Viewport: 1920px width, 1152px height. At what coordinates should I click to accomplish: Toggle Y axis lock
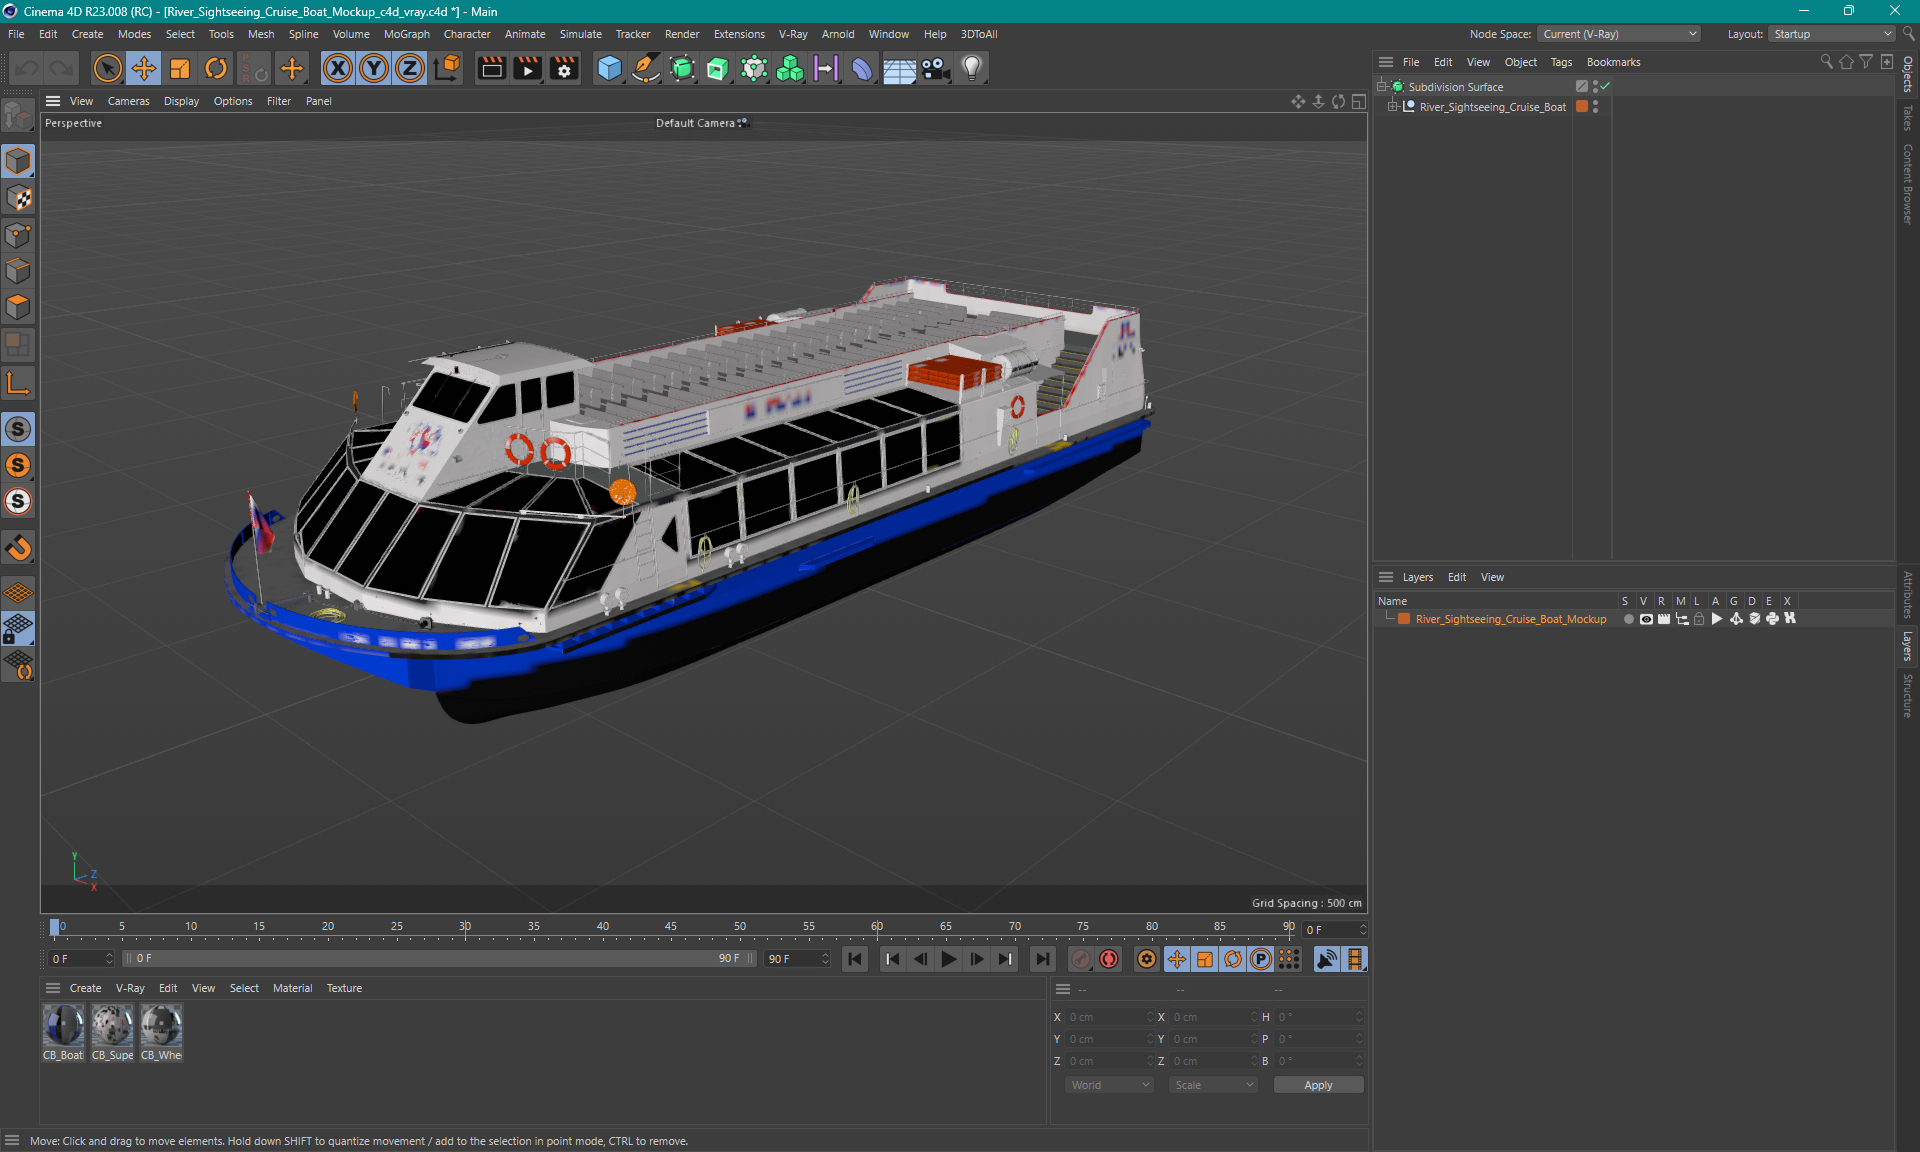click(374, 68)
